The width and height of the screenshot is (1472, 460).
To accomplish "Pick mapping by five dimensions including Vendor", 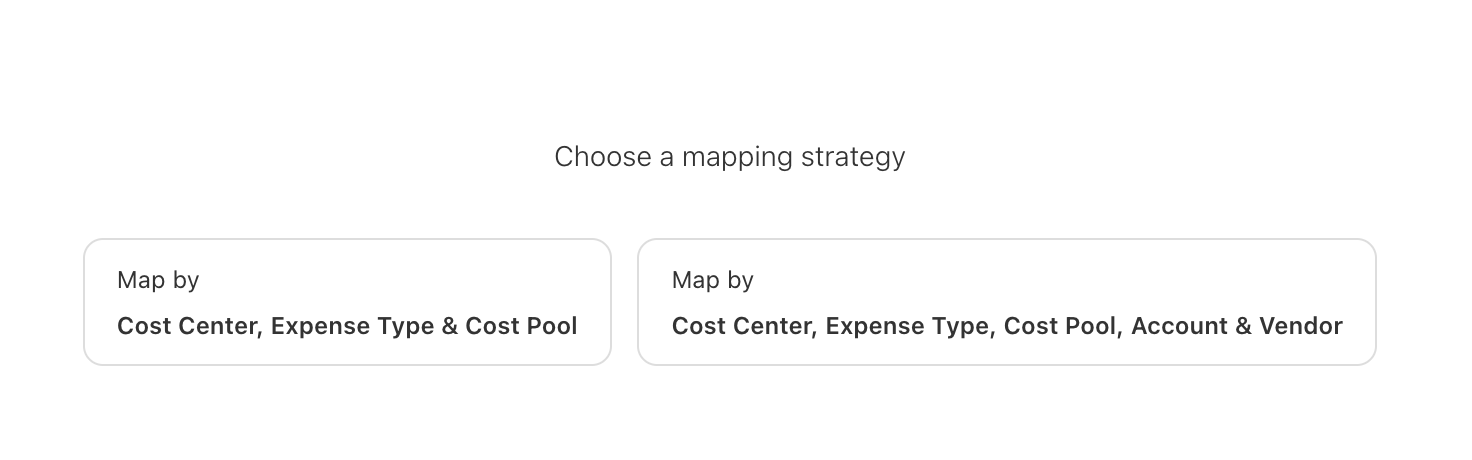I will click(x=1006, y=302).
